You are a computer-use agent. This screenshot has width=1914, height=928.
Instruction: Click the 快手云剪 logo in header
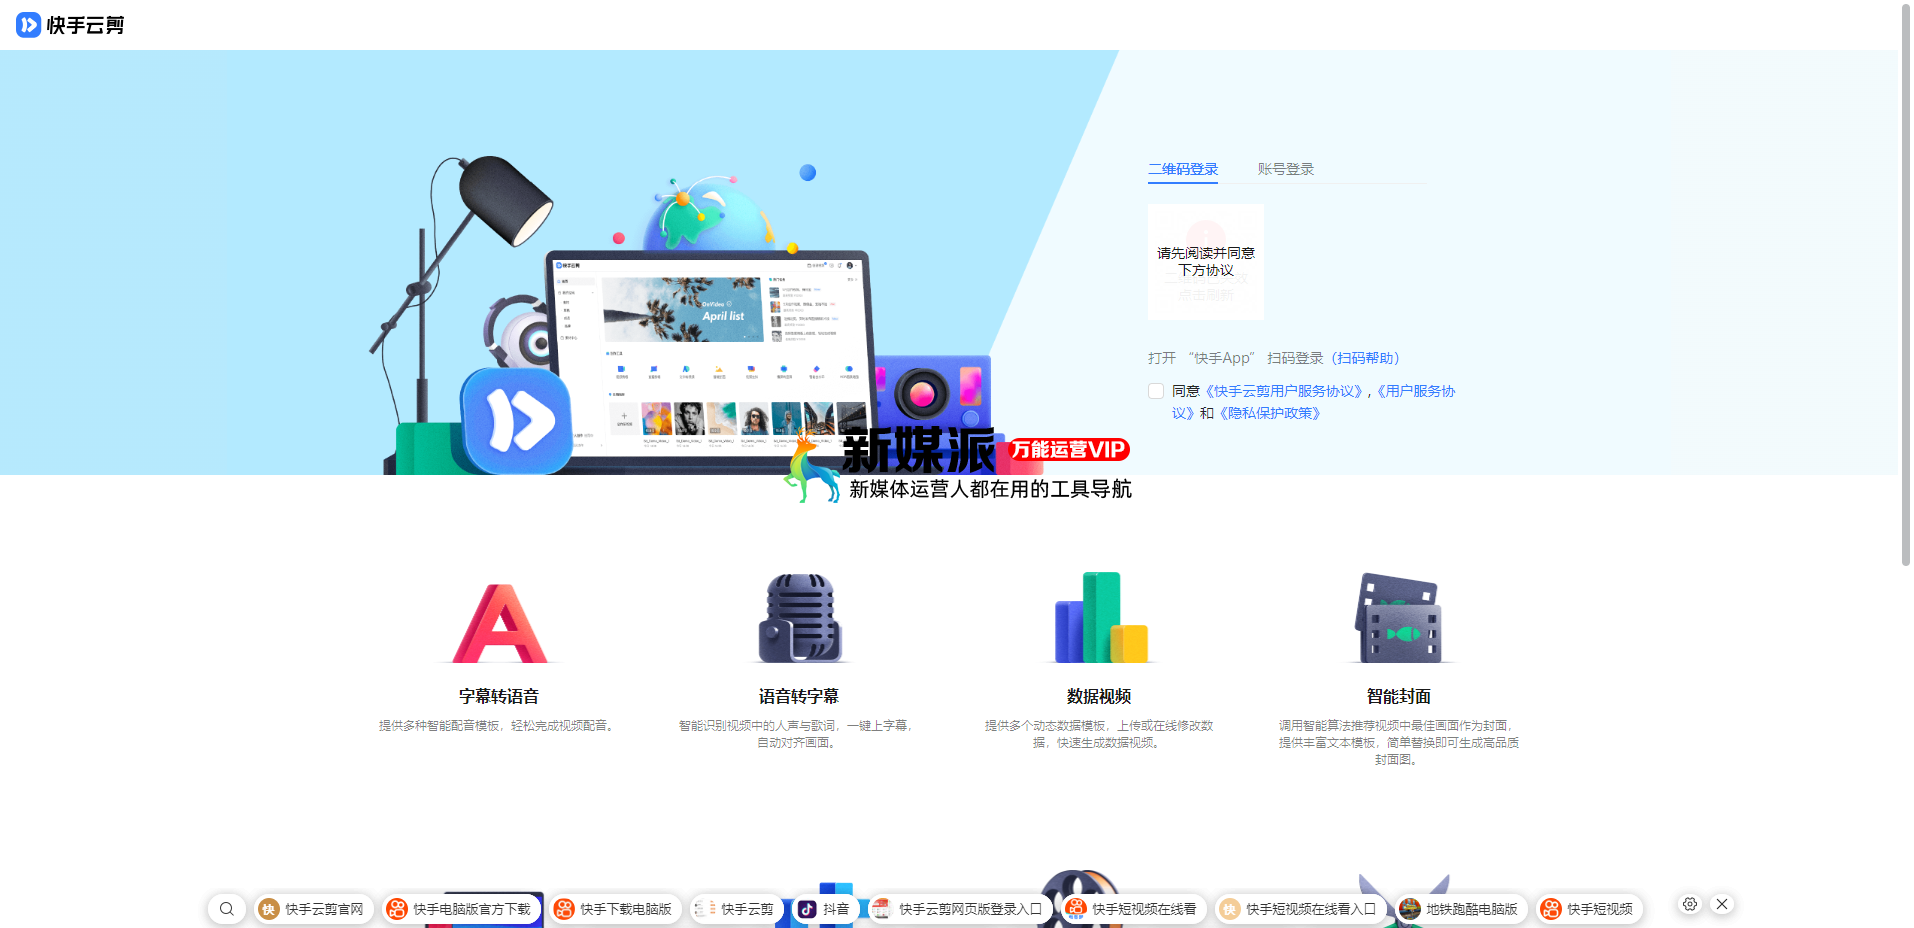tap(70, 25)
